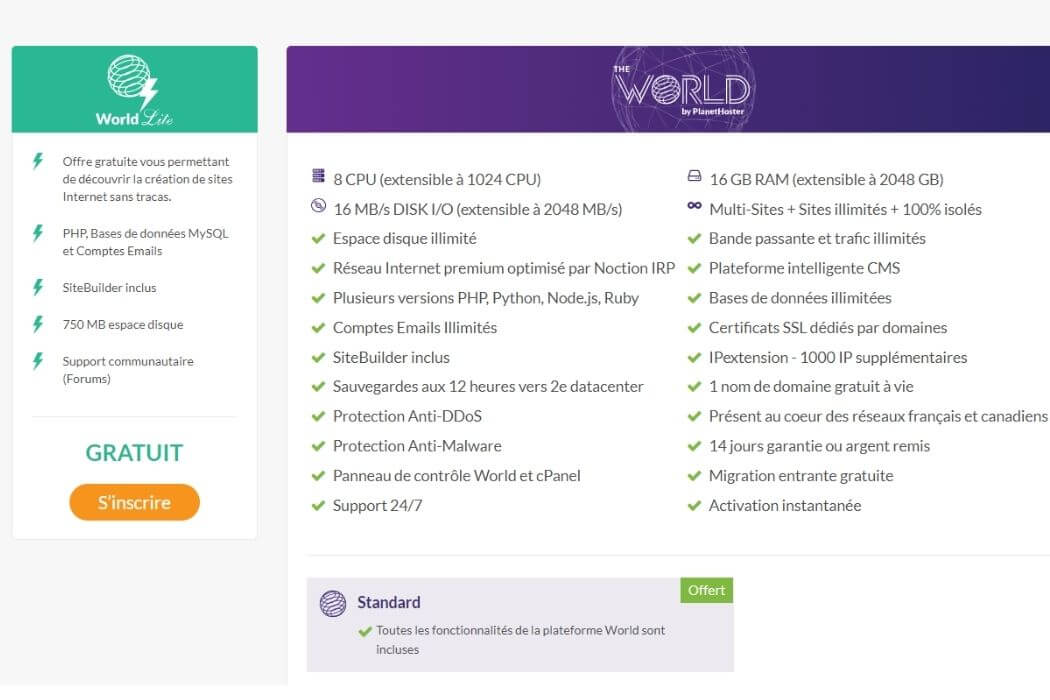Click text '8 CPU (extensible à 1024 CPU)'
Screen dimensions: 1050x700
tap(437, 180)
